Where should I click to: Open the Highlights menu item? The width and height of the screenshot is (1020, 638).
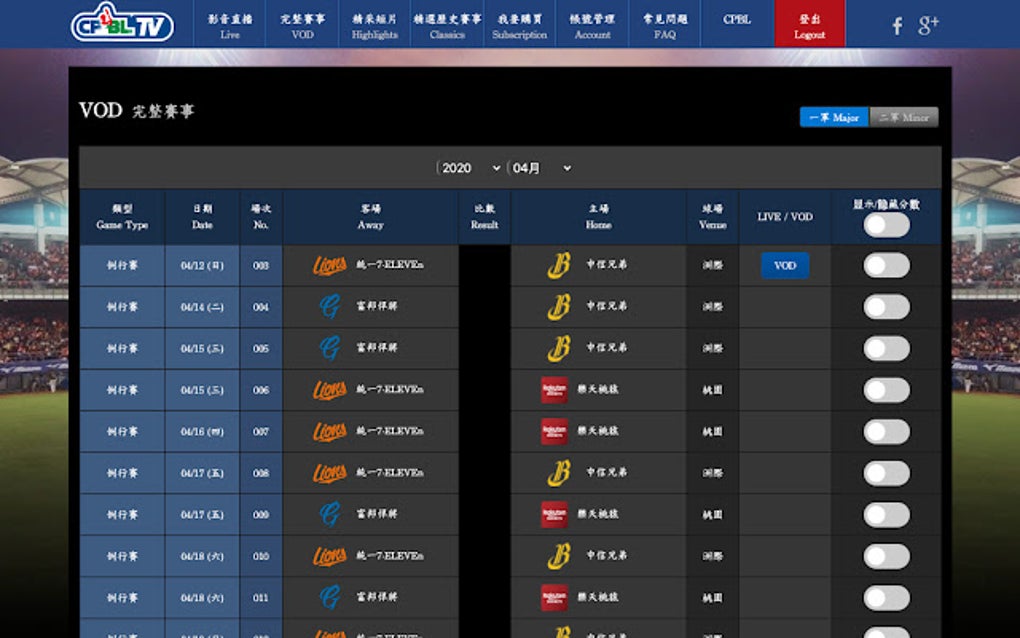coord(375,25)
